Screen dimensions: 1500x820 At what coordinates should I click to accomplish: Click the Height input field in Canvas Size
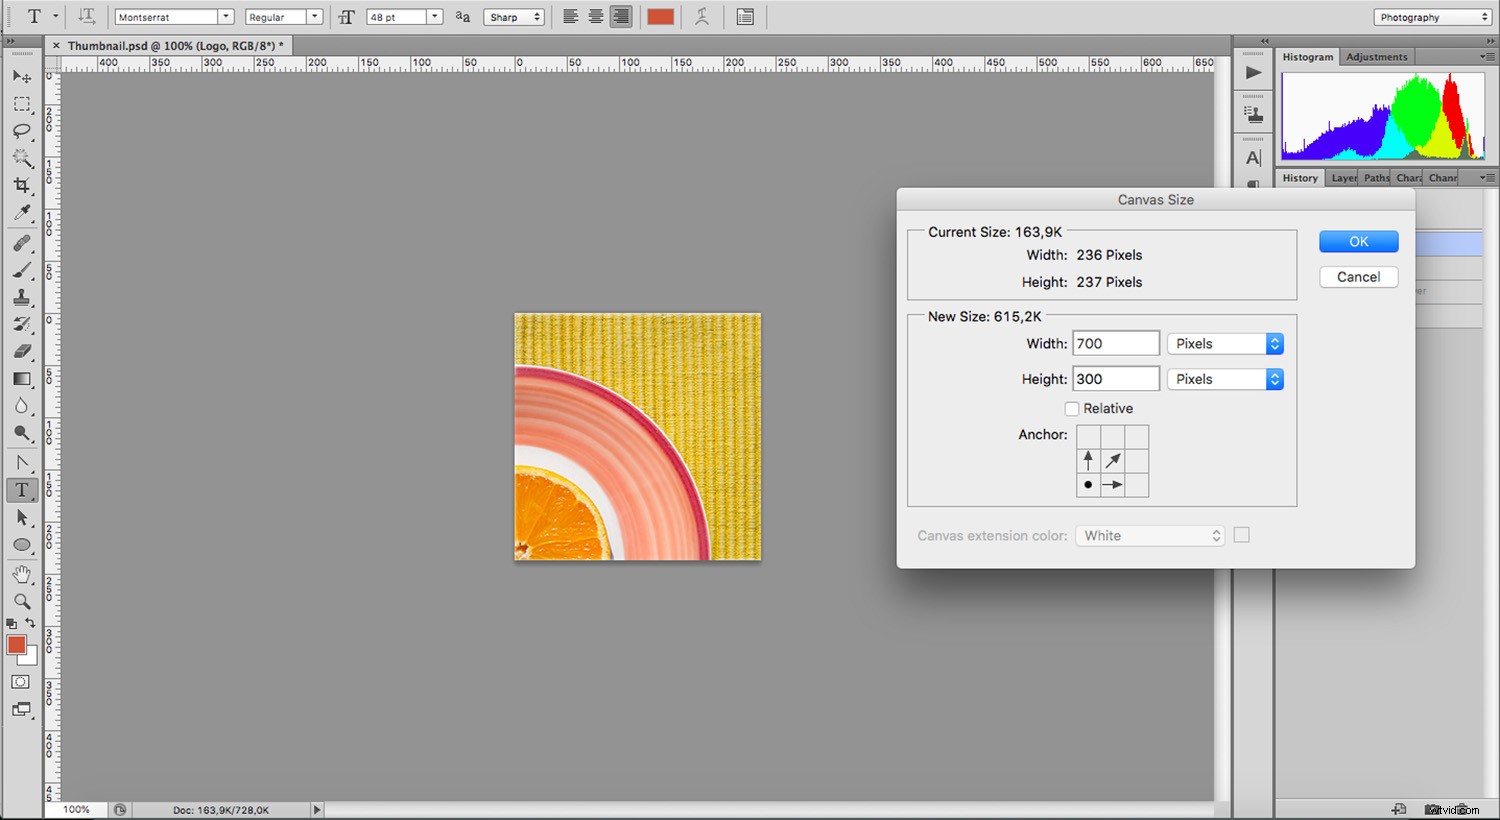click(1115, 378)
